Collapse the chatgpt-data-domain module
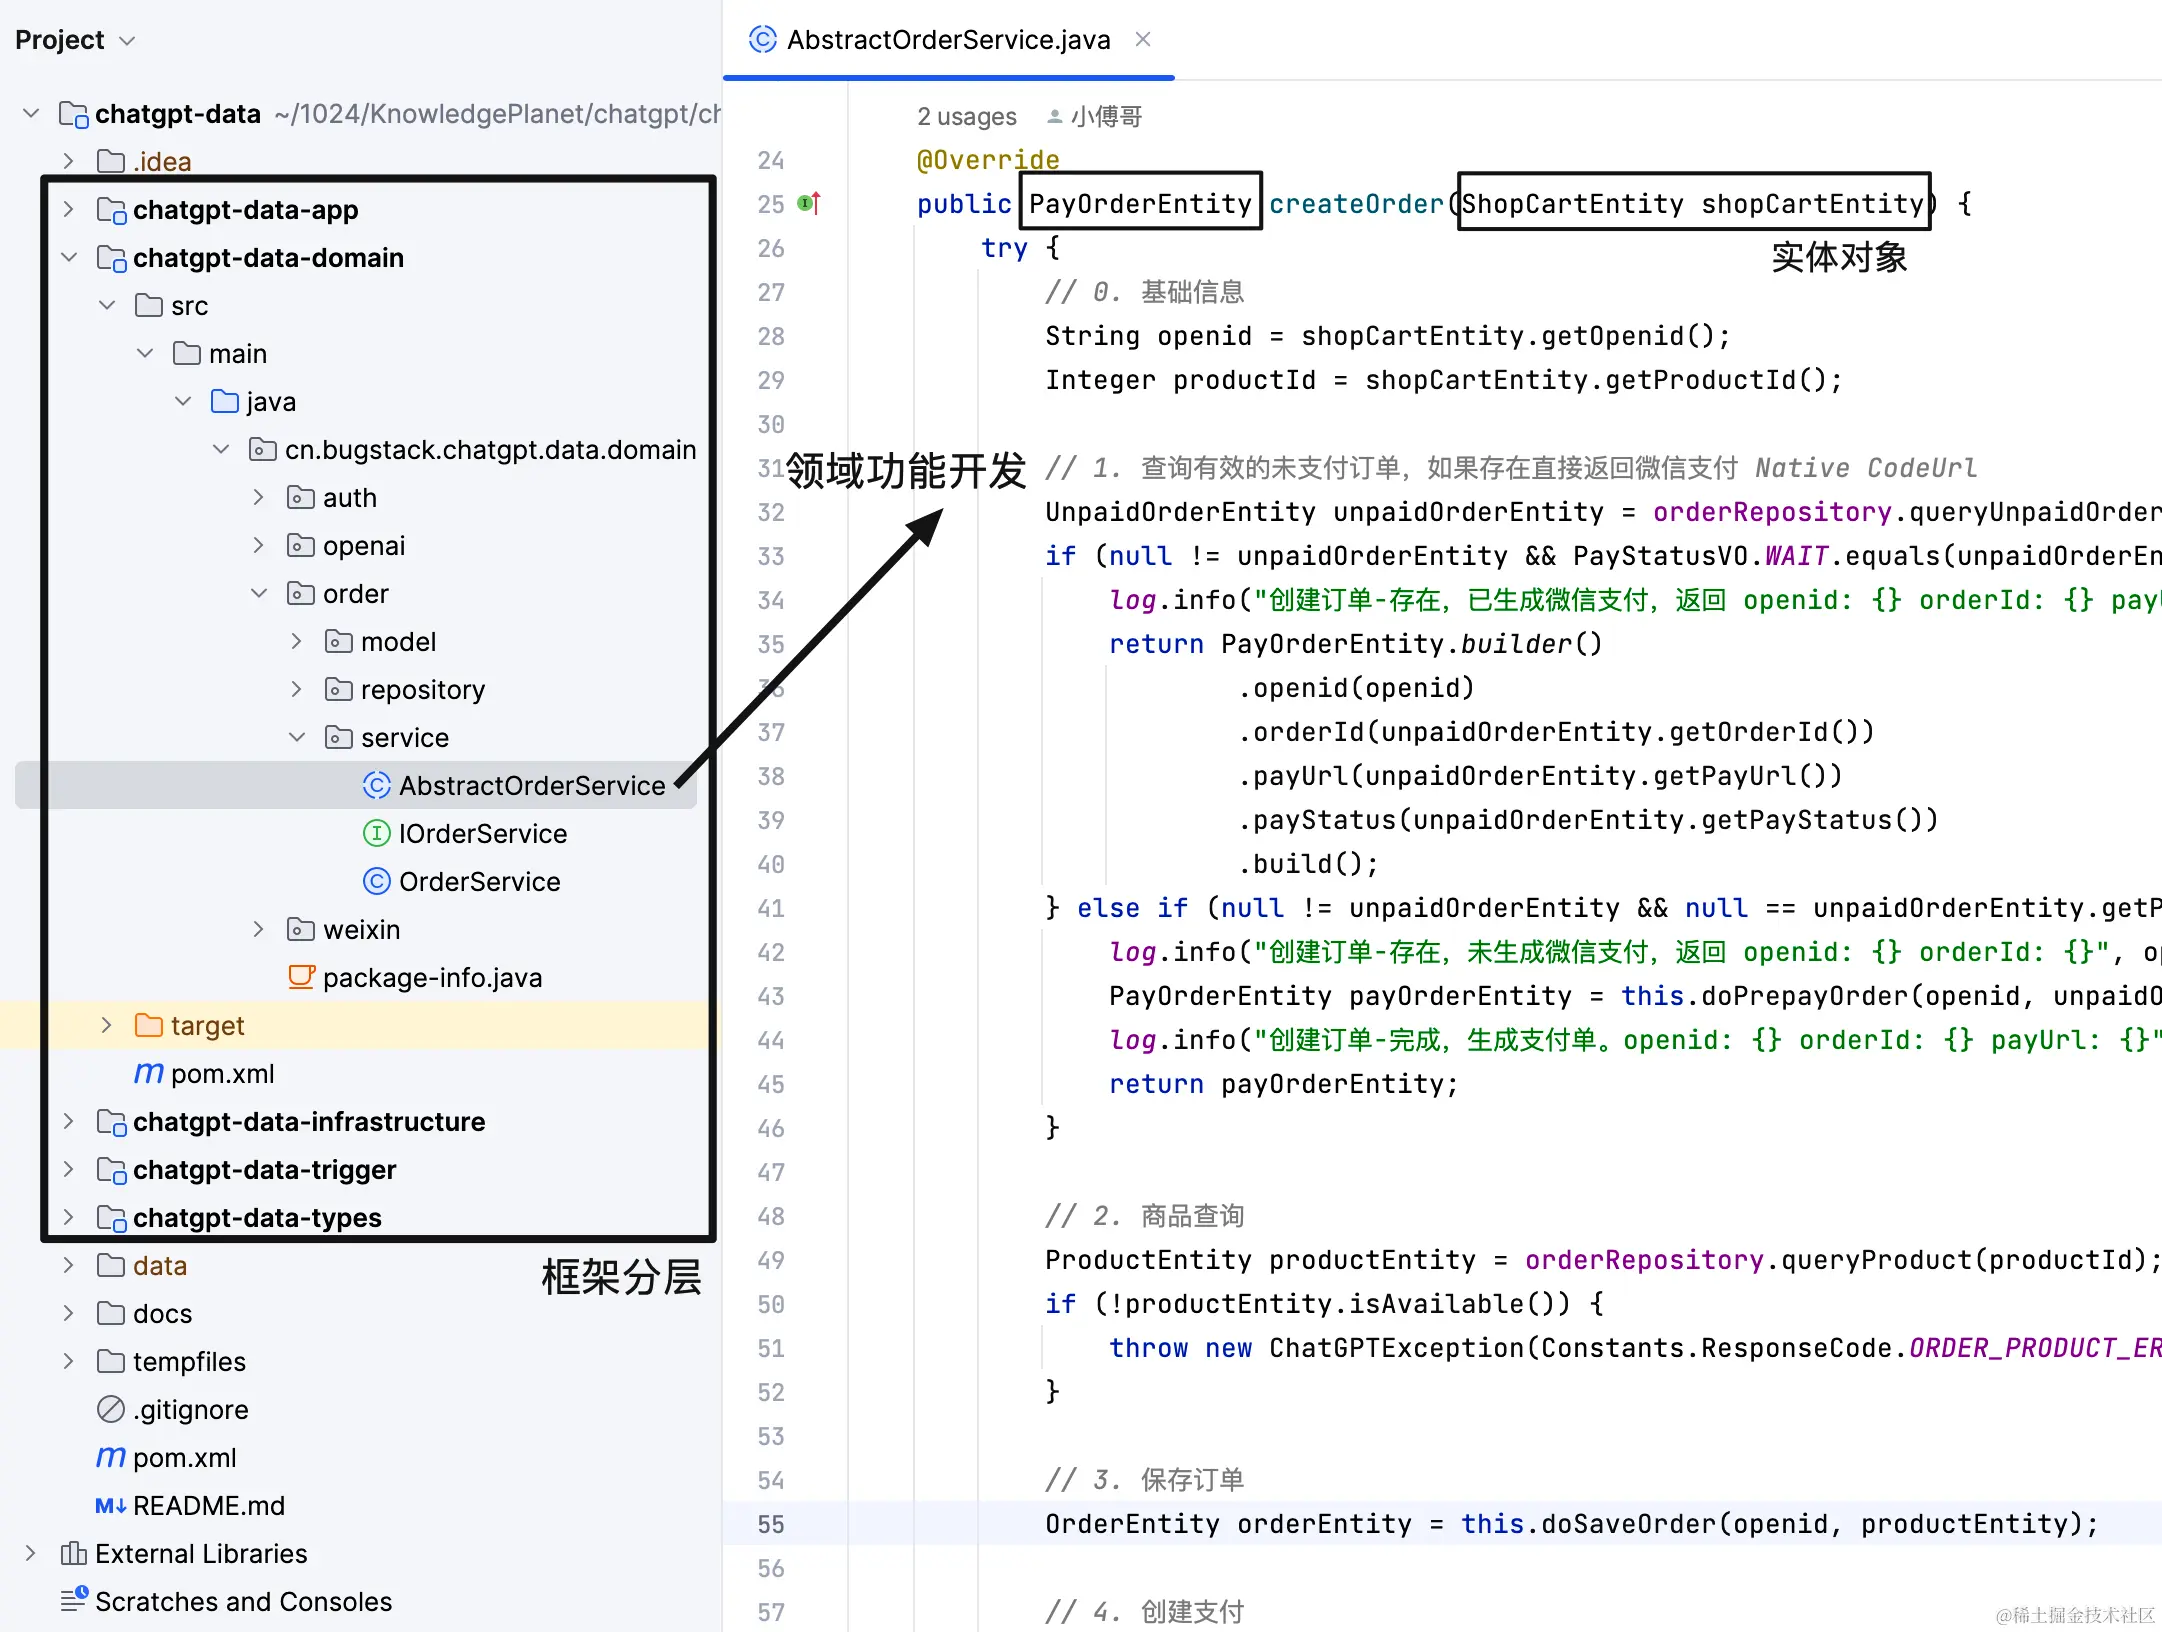 click(x=68, y=257)
